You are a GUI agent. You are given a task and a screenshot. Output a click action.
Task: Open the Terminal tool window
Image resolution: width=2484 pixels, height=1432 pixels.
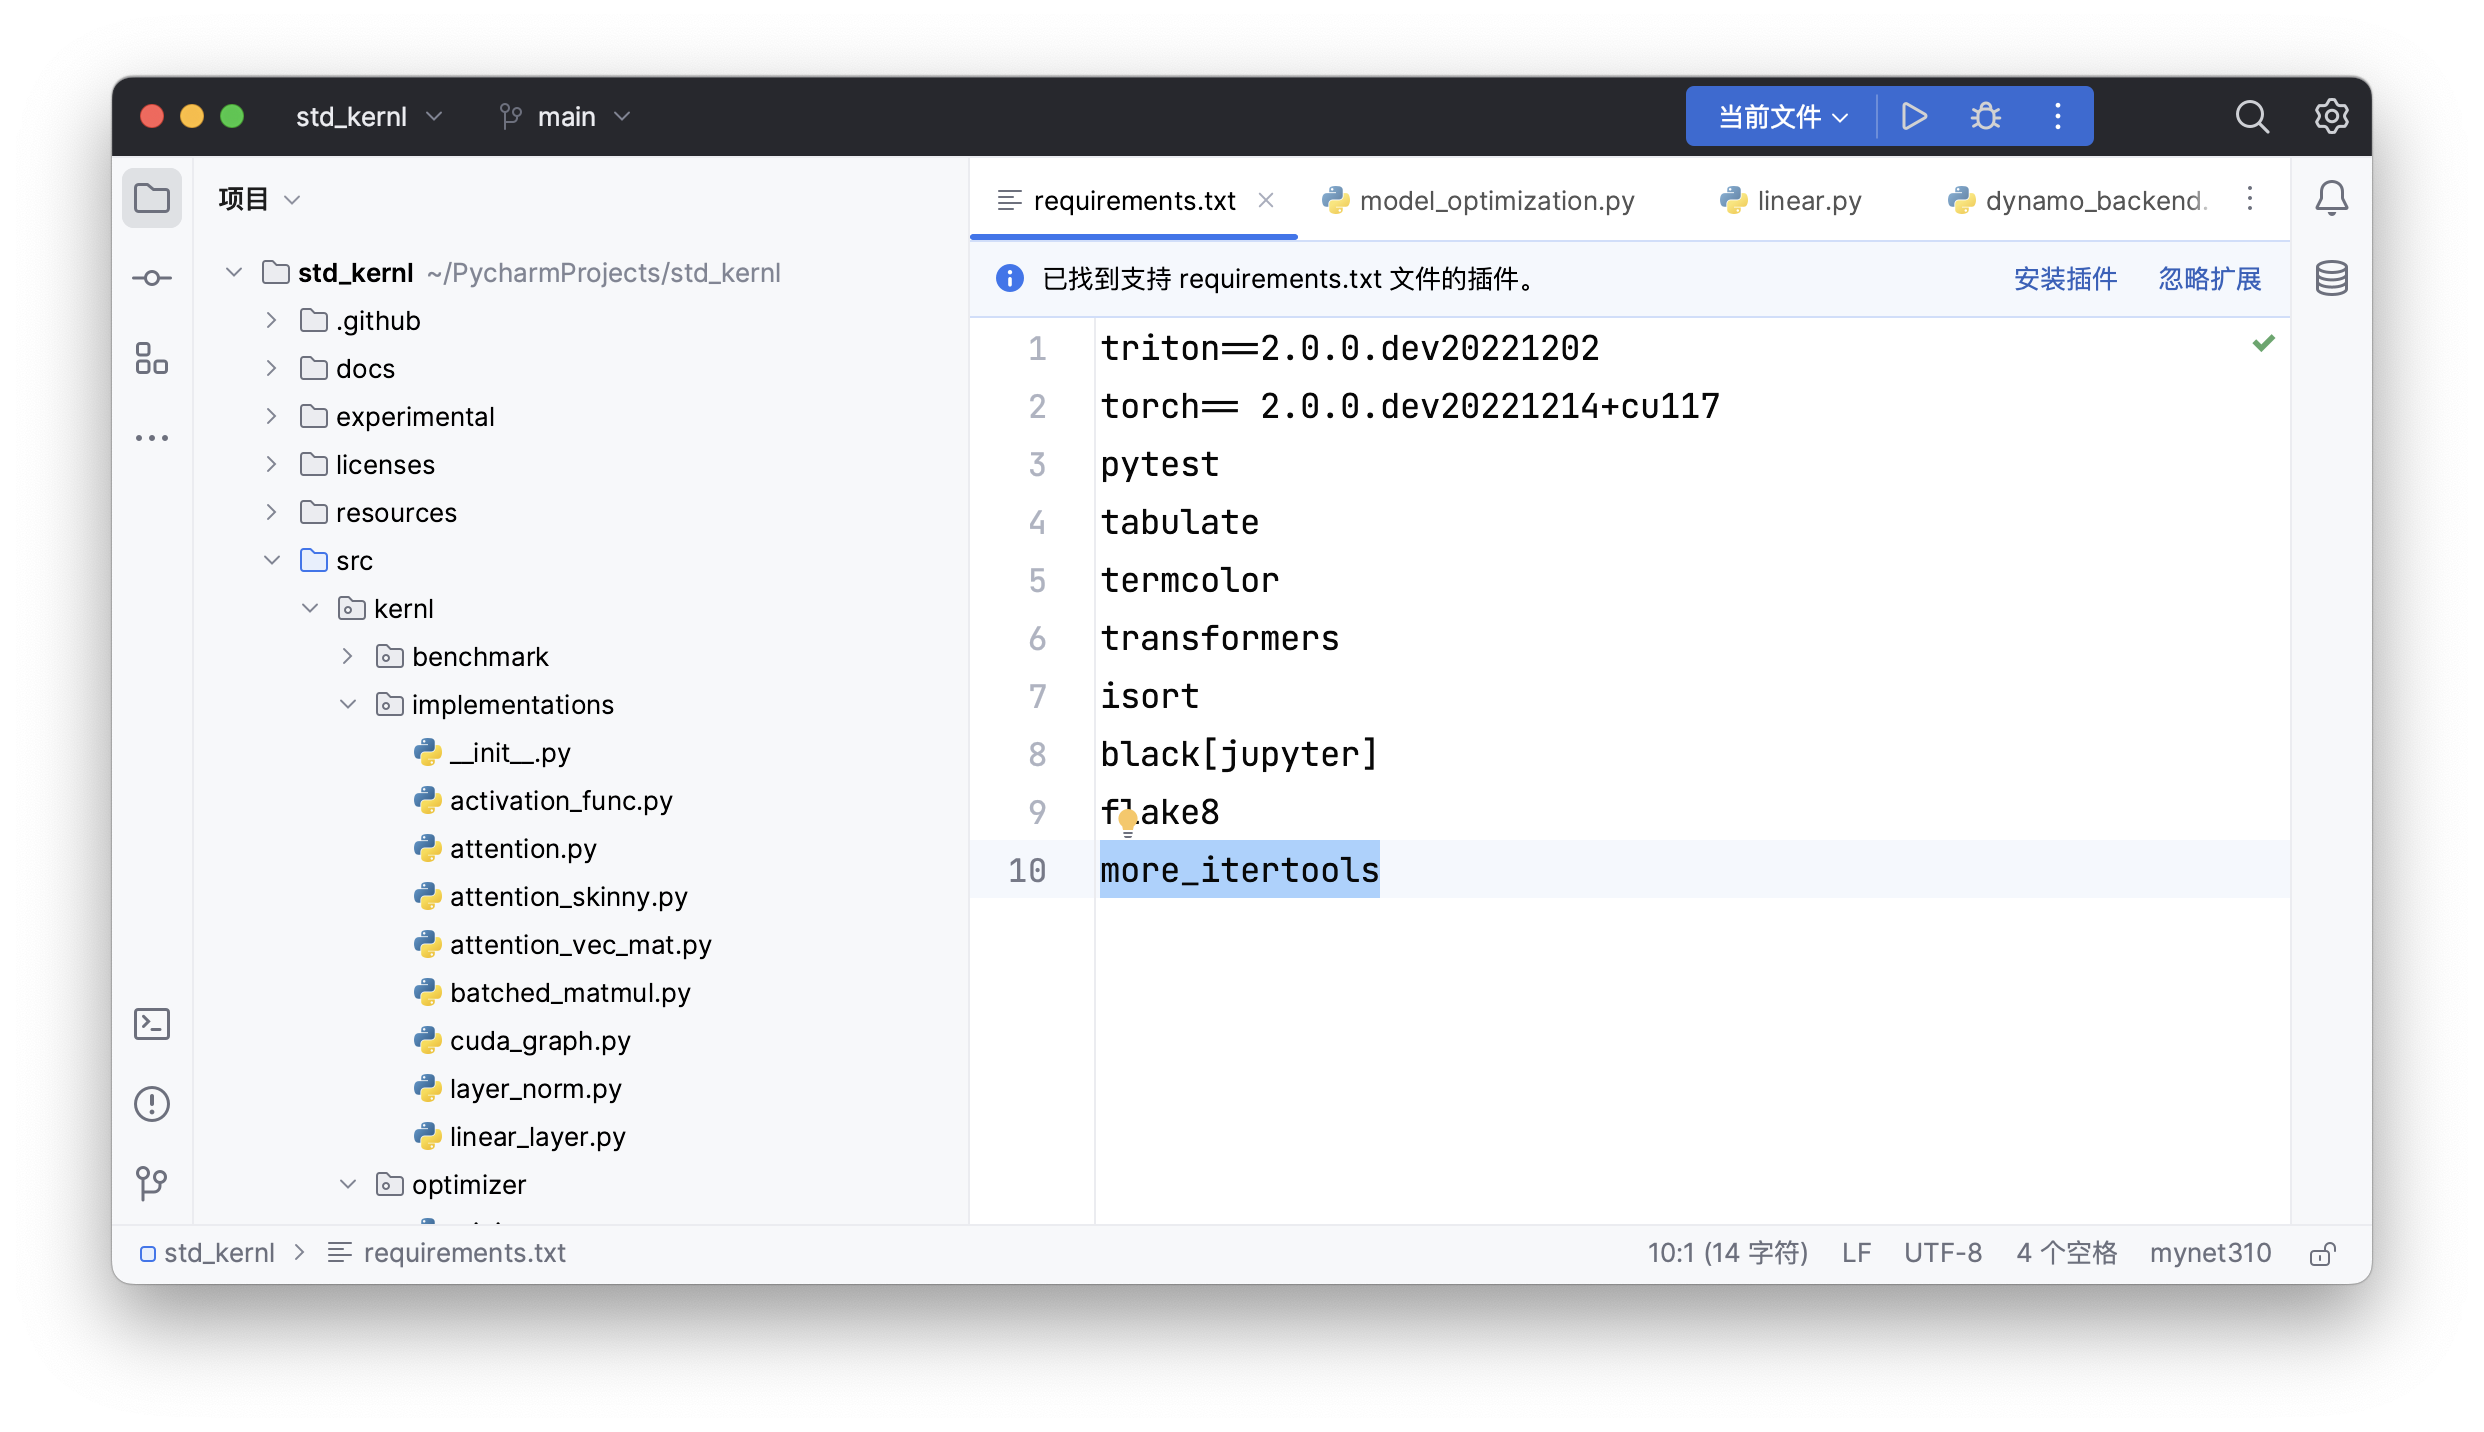(152, 1024)
